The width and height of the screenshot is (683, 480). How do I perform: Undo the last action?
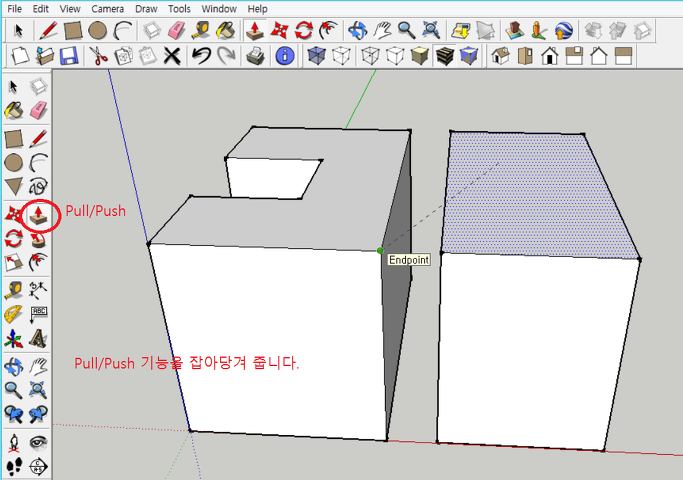coord(201,56)
